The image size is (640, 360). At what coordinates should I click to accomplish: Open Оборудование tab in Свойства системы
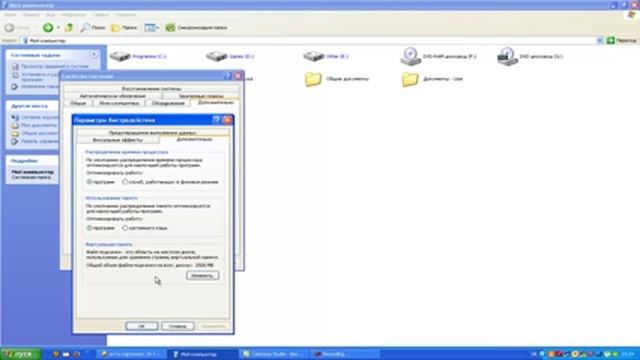[168, 103]
